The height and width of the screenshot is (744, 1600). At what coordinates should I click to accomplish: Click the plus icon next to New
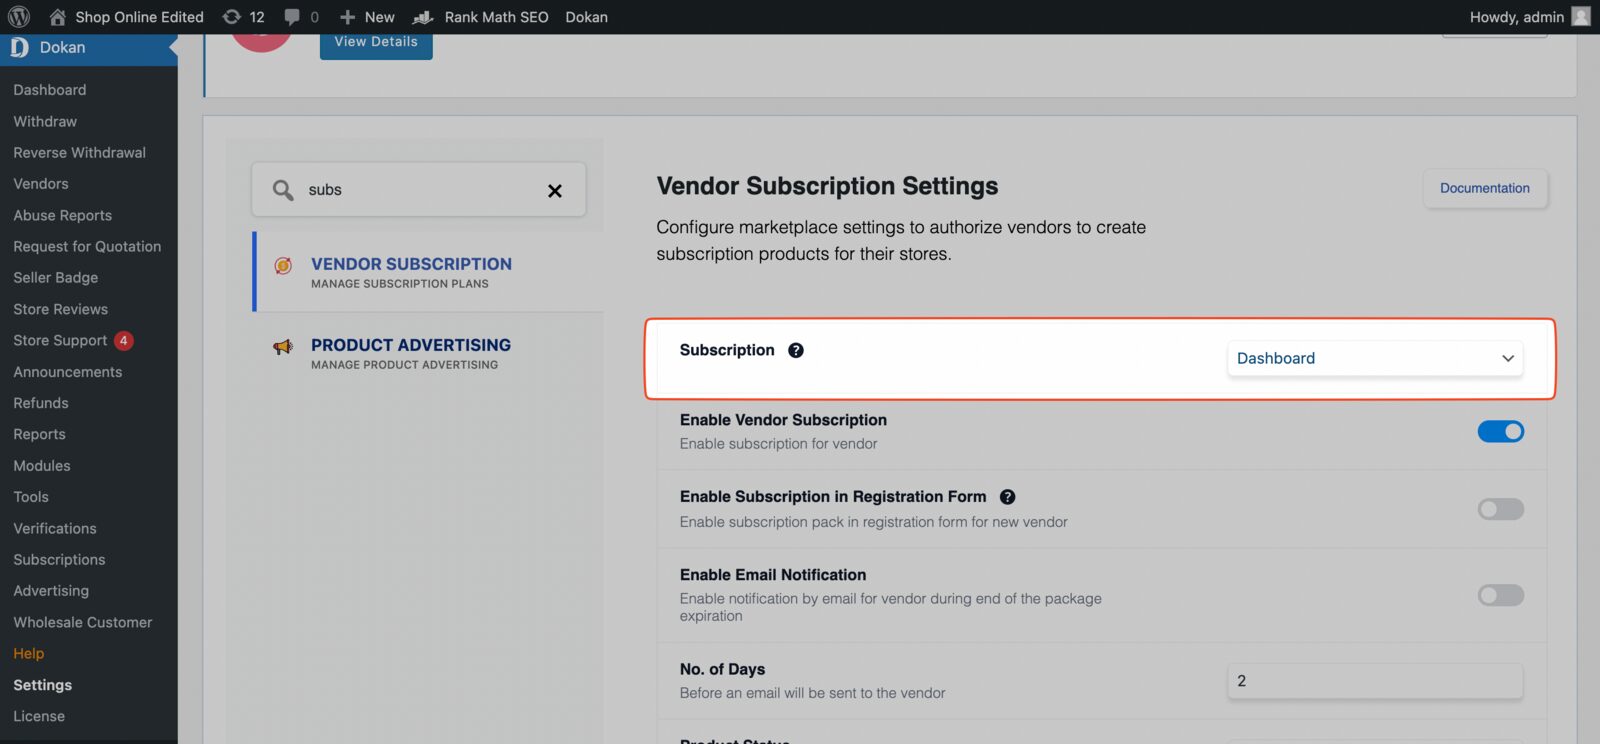pos(348,17)
